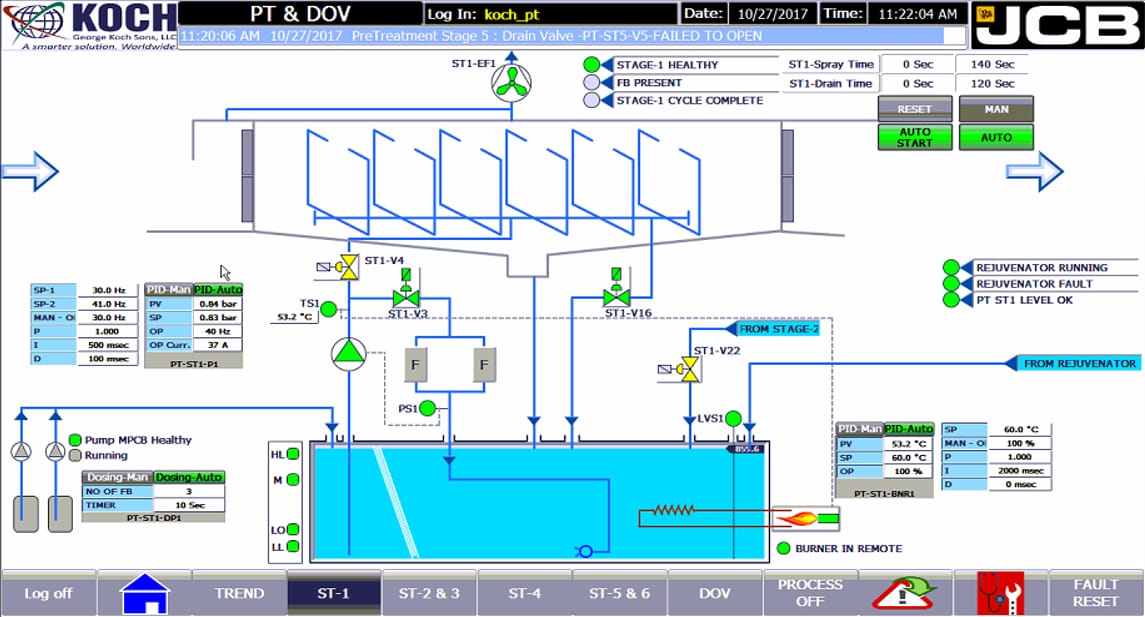Screen dimensions: 1145x617
Task: Set burner controller to PID-Auto
Action: coord(908,429)
